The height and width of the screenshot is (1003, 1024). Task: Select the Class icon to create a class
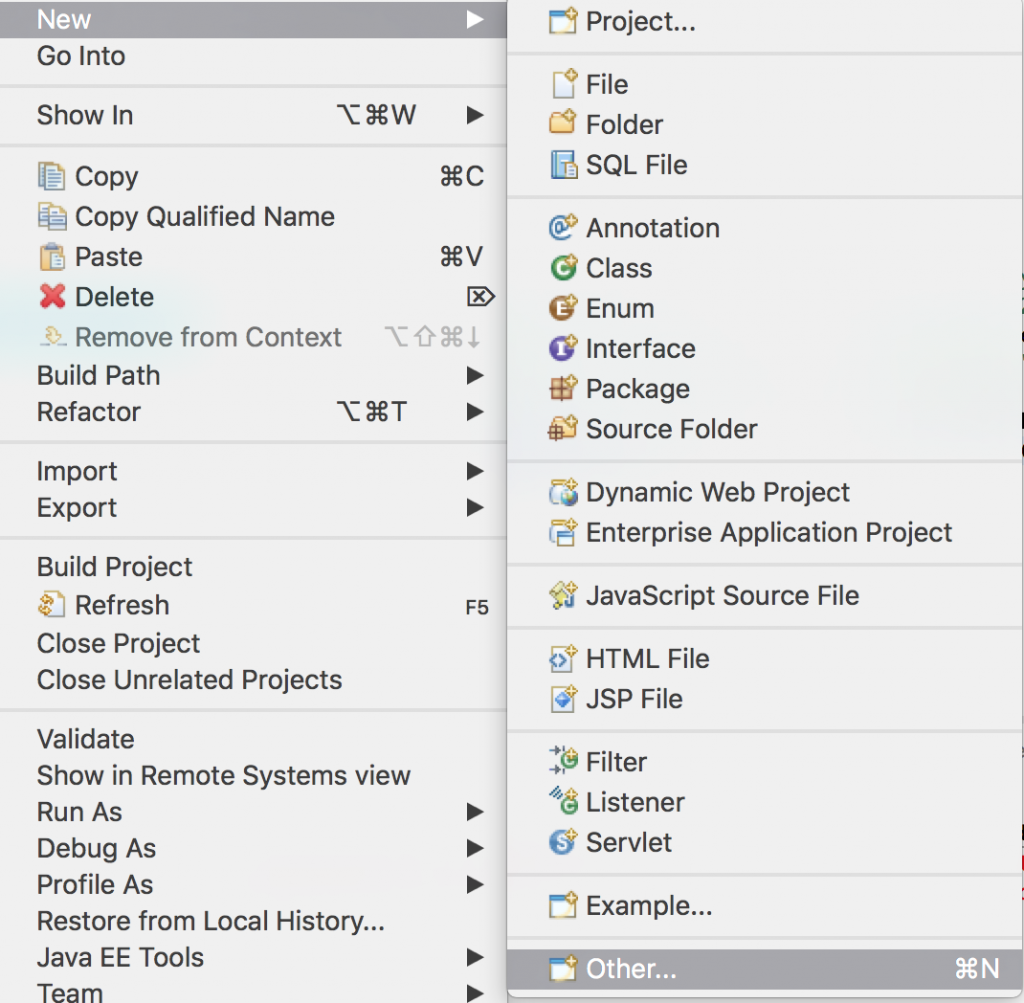coord(562,268)
